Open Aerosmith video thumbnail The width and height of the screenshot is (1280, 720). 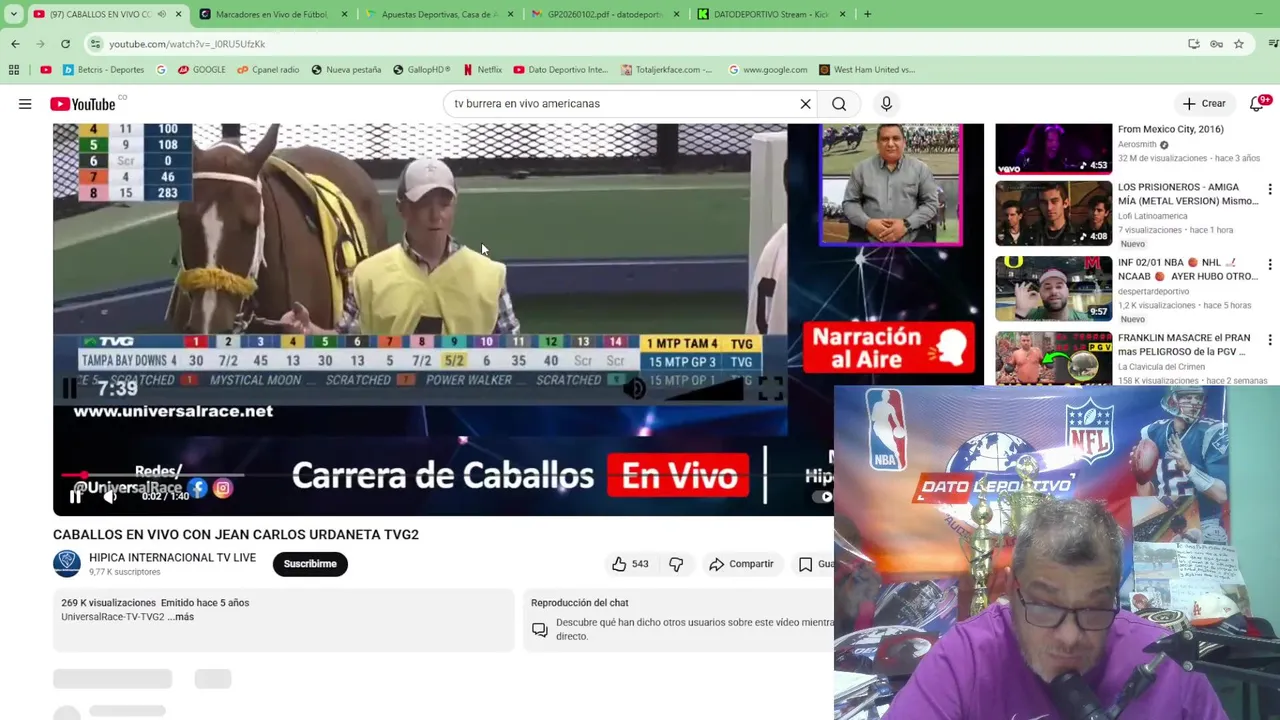click(1053, 149)
